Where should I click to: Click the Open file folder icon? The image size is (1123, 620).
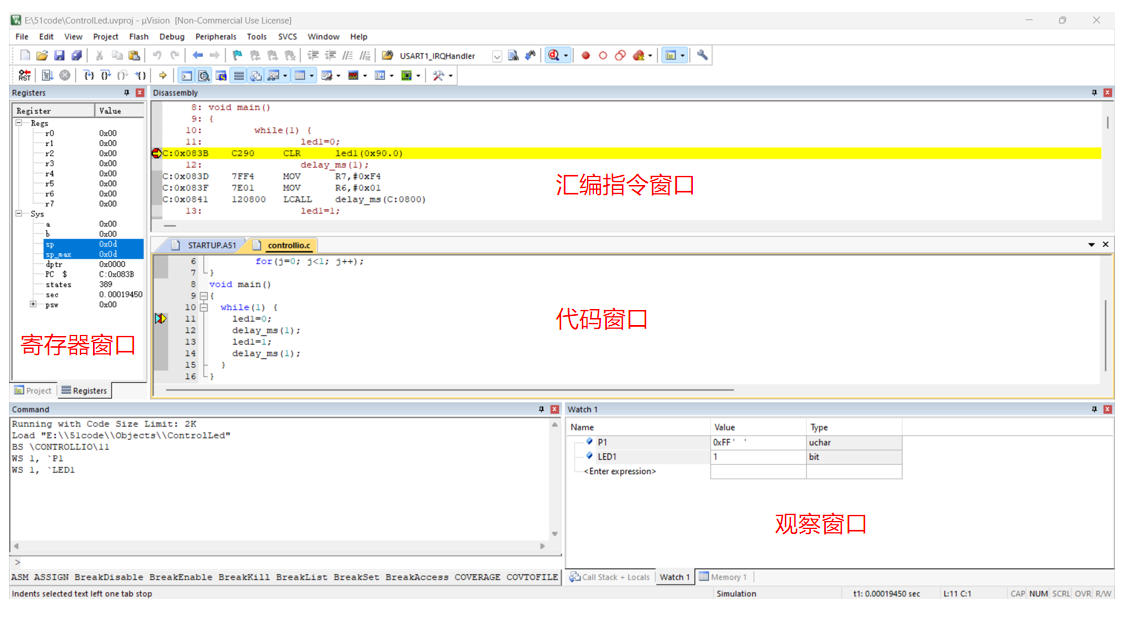tap(42, 56)
